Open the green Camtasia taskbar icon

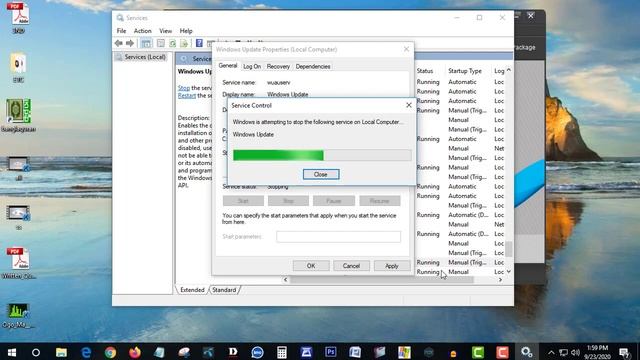(x=478, y=352)
